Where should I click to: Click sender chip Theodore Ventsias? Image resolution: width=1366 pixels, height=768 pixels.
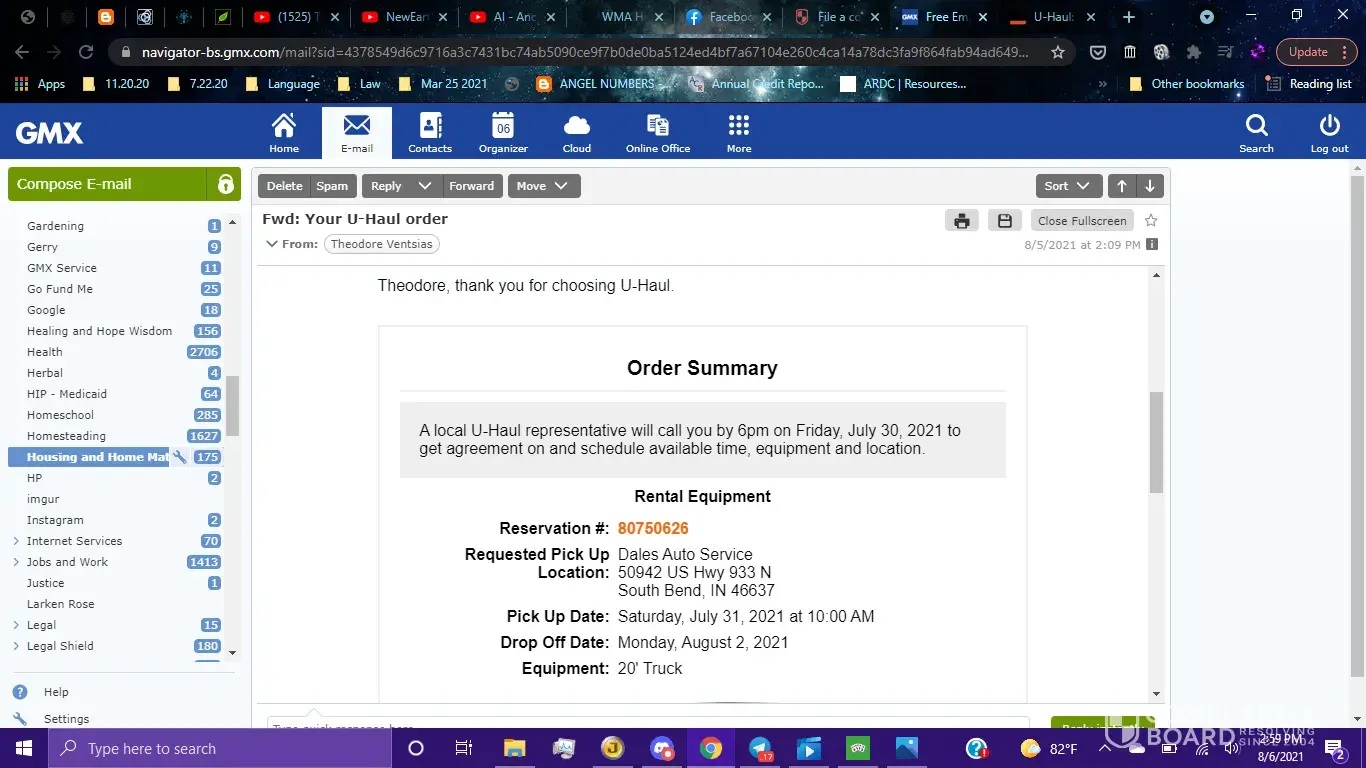pos(382,244)
